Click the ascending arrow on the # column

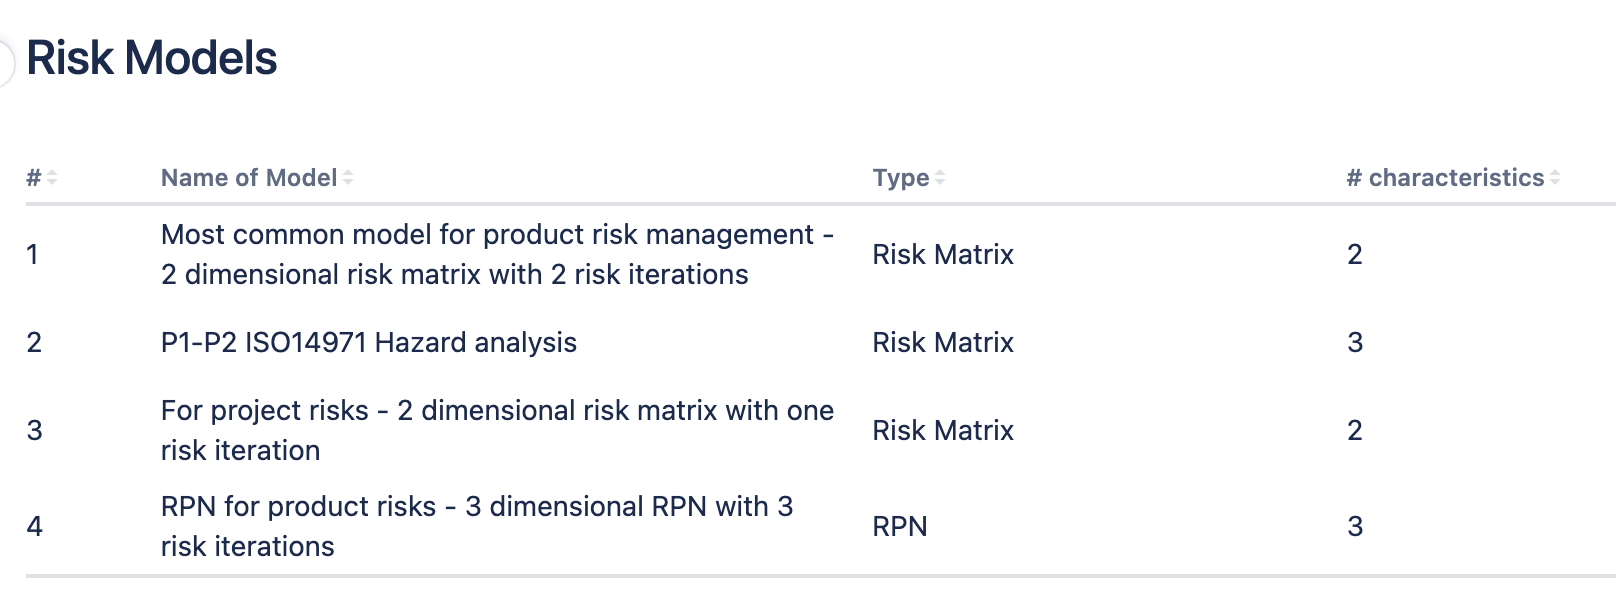click(x=50, y=172)
